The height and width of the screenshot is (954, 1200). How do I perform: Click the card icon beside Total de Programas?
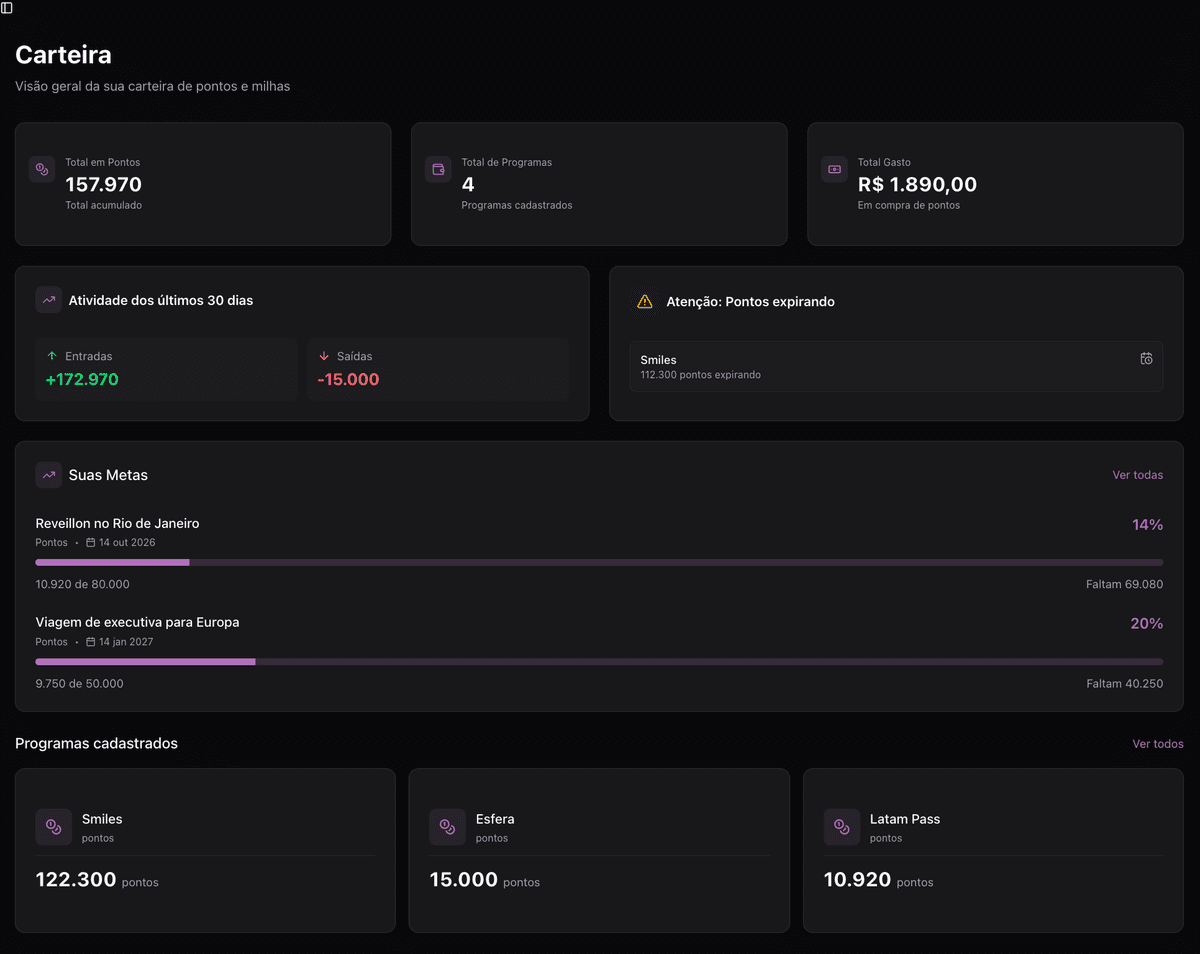point(438,170)
